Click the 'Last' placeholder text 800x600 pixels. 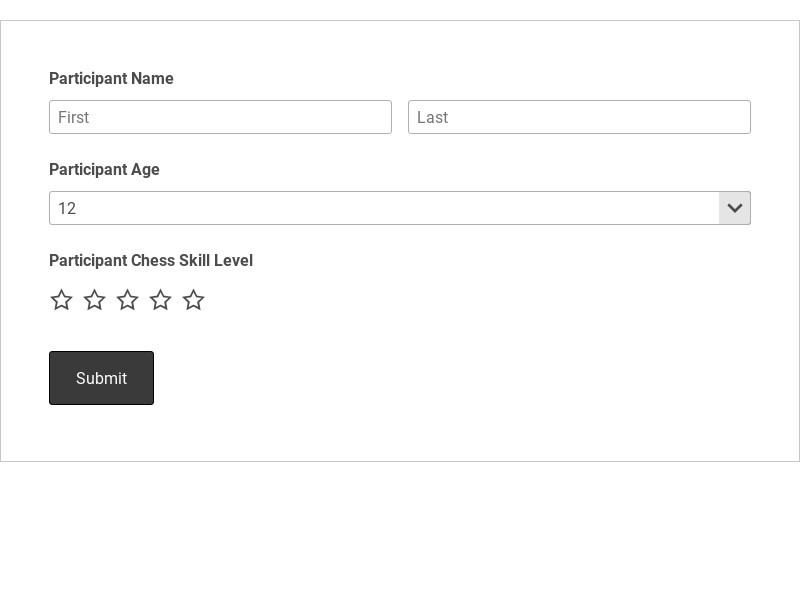click(x=432, y=117)
